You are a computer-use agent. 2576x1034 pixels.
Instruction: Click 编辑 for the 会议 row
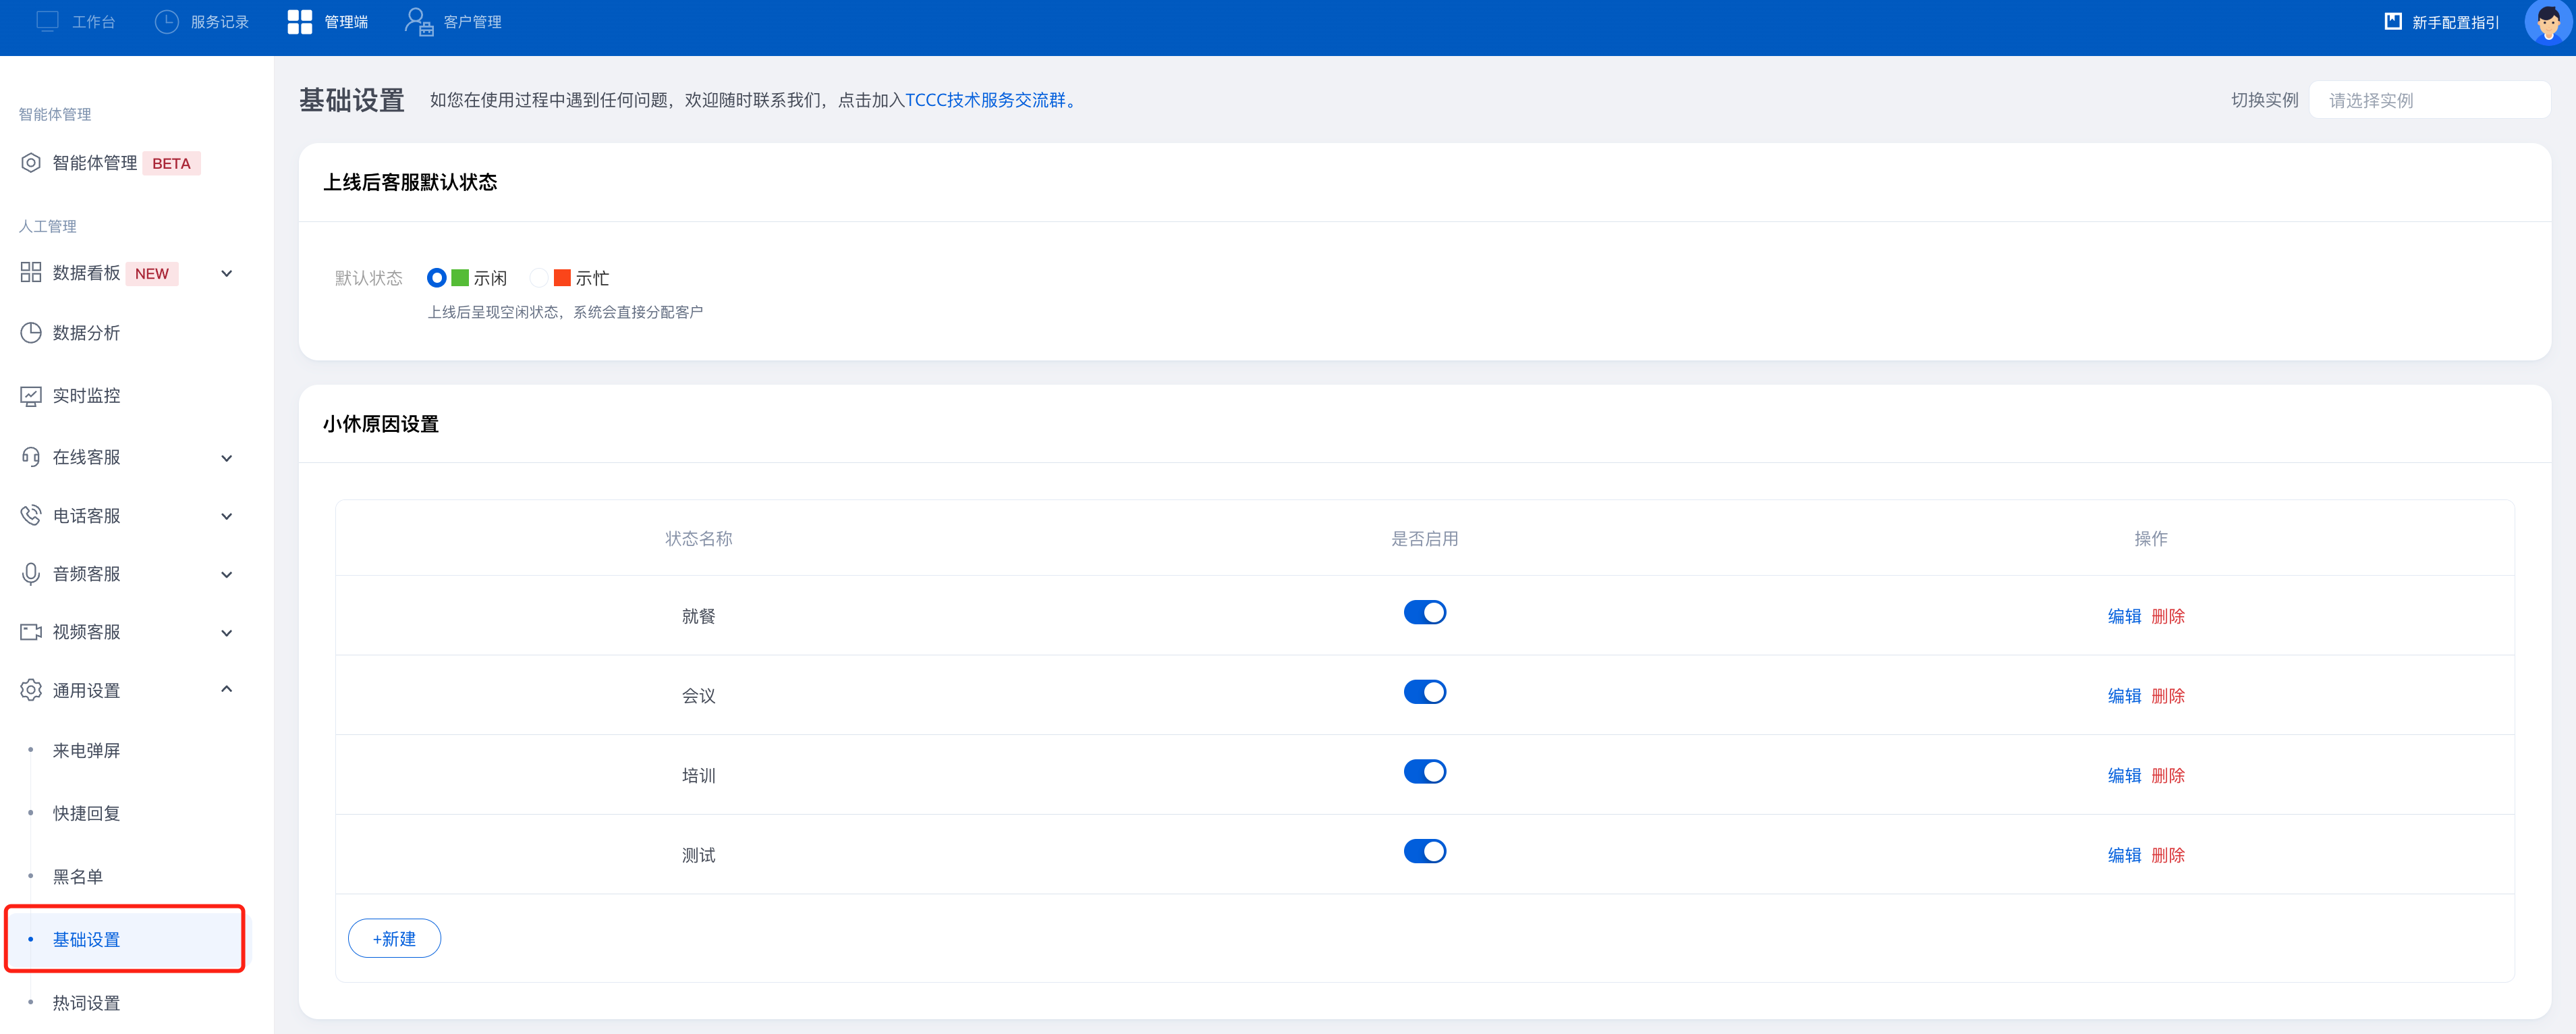[2124, 696]
